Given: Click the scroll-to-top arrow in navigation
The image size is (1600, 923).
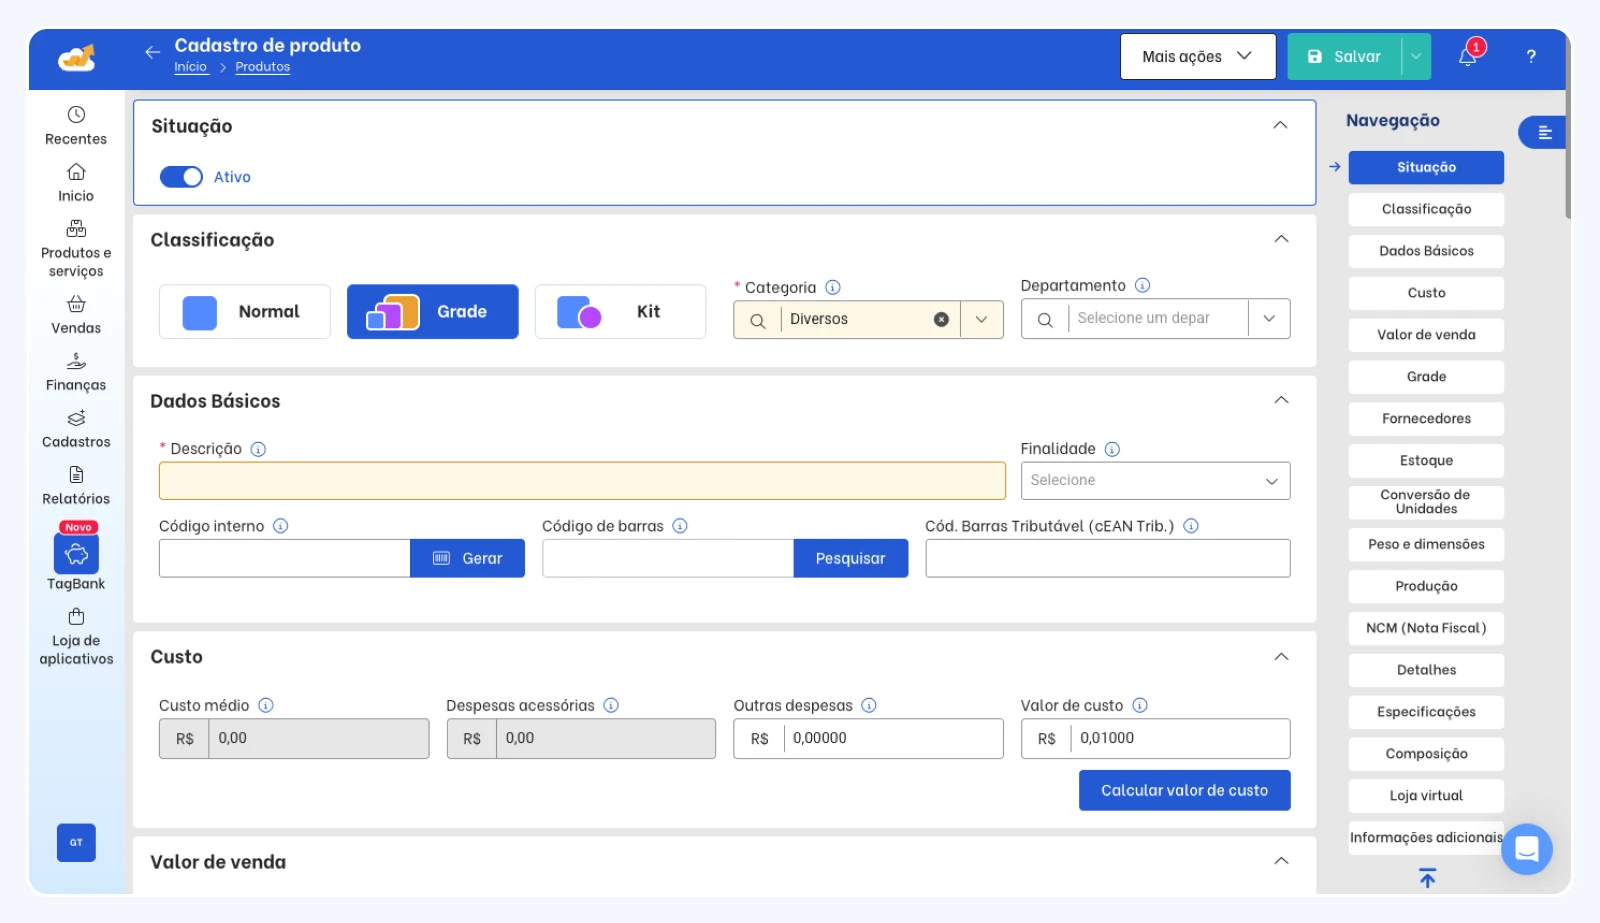Looking at the screenshot, I should coord(1427,878).
